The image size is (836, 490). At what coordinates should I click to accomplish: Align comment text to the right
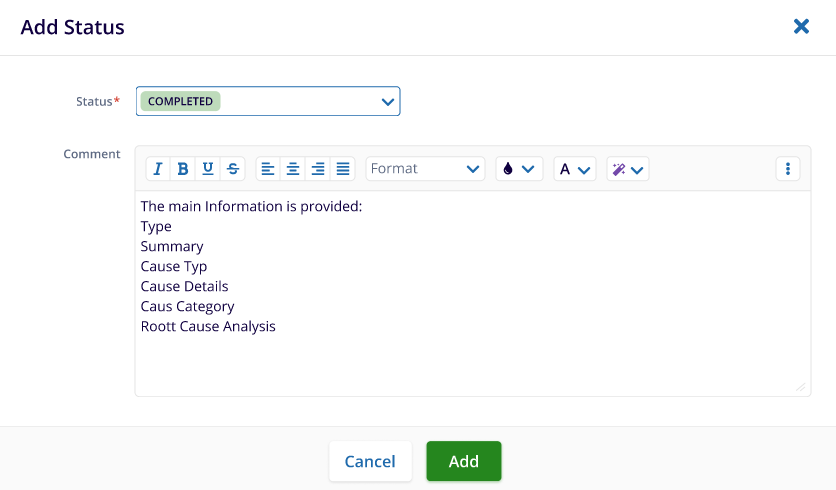click(318, 169)
